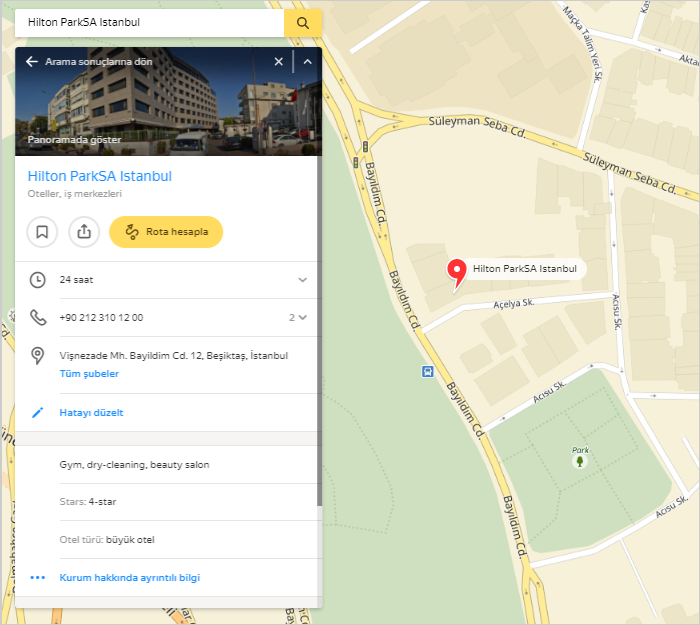700x625 pixels.
Task: Open the Tüm şubeler link
Action: (89, 374)
